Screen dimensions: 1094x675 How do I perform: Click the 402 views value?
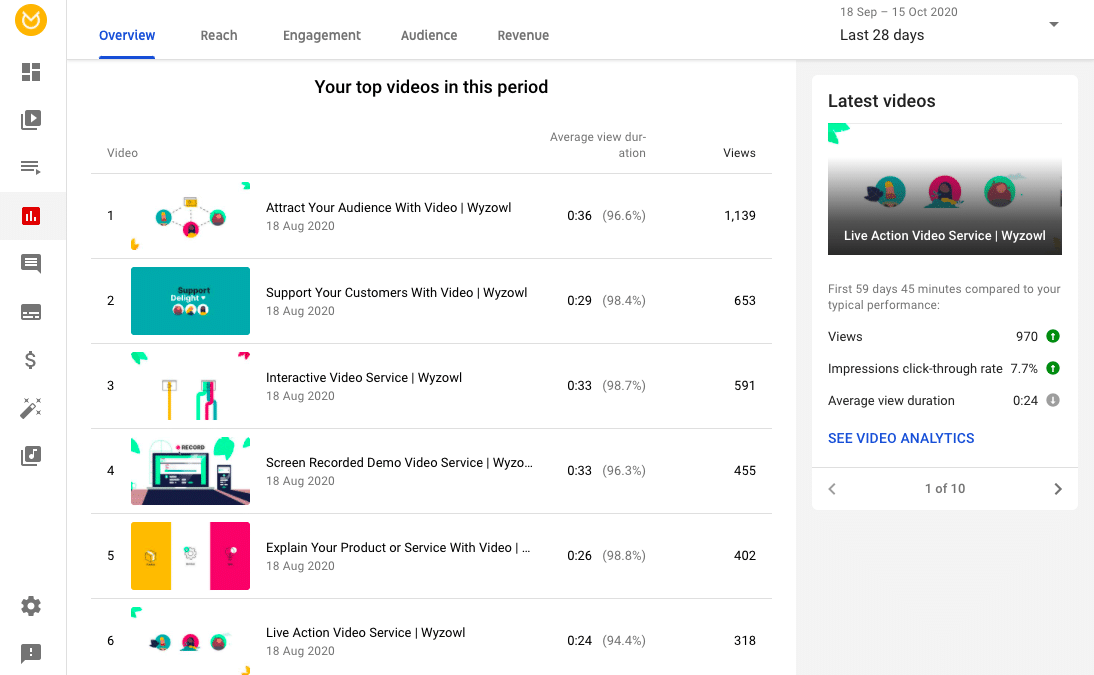click(x=744, y=556)
